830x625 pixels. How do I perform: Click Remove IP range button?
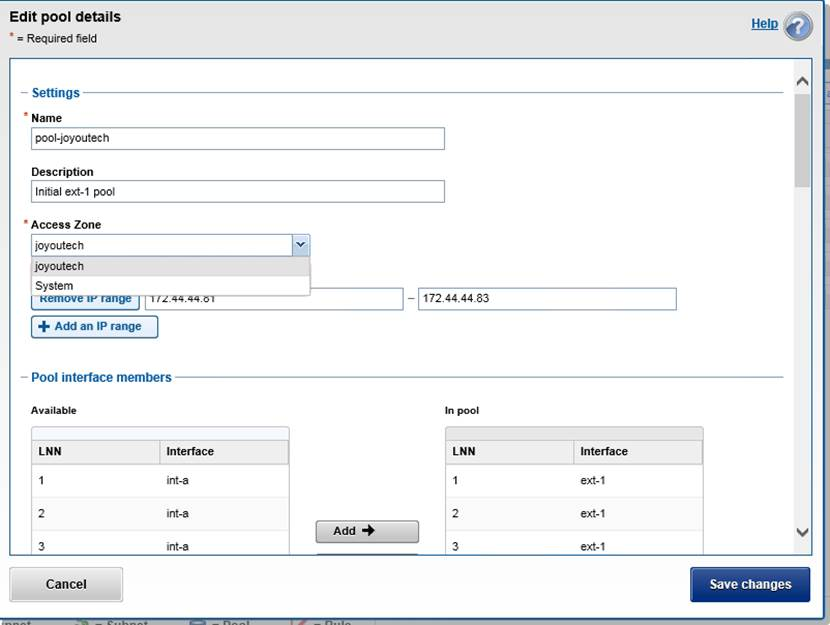(85, 300)
